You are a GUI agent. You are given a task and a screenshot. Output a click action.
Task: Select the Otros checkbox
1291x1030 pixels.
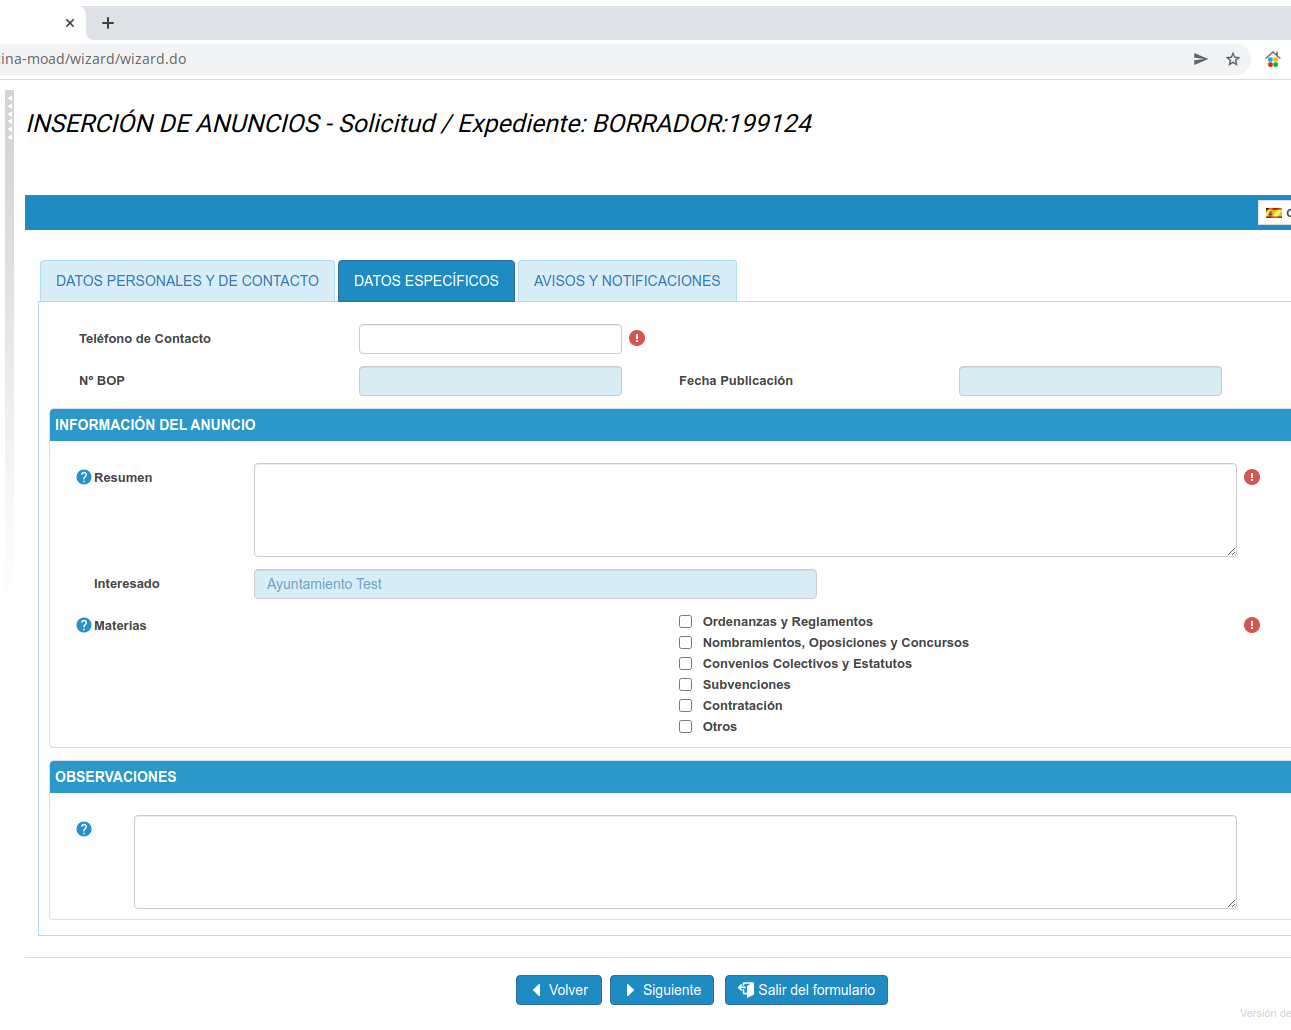click(686, 727)
